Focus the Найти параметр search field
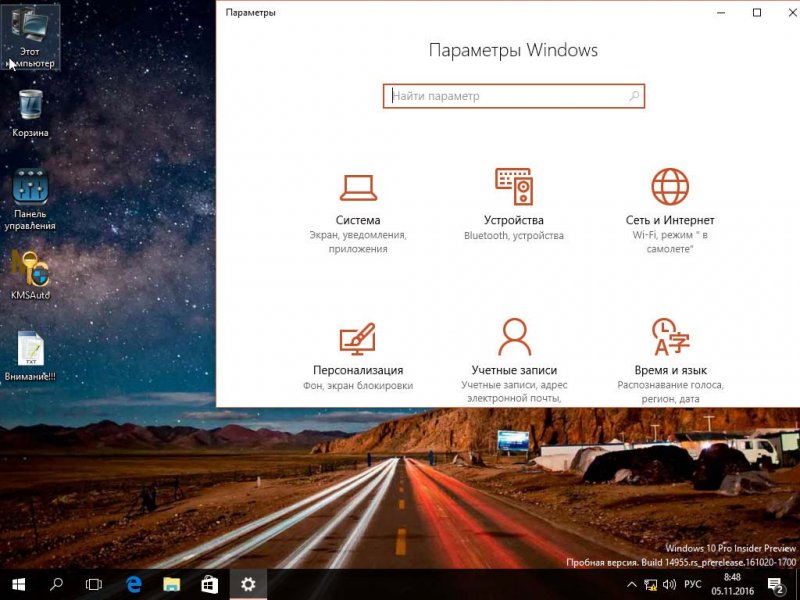The image size is (800, 600). pos(514,96)
